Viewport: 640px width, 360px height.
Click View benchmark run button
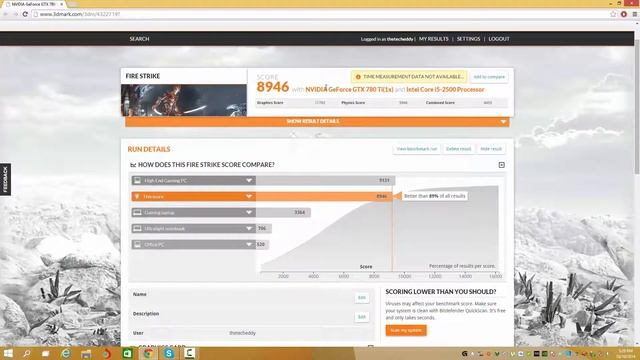(x=417, y=149)
